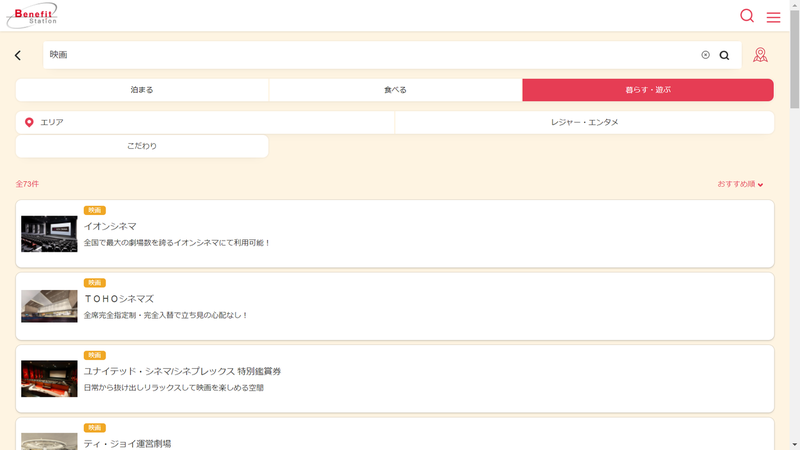
Task: Switch to 食べる tab
Action: point(395,90)
